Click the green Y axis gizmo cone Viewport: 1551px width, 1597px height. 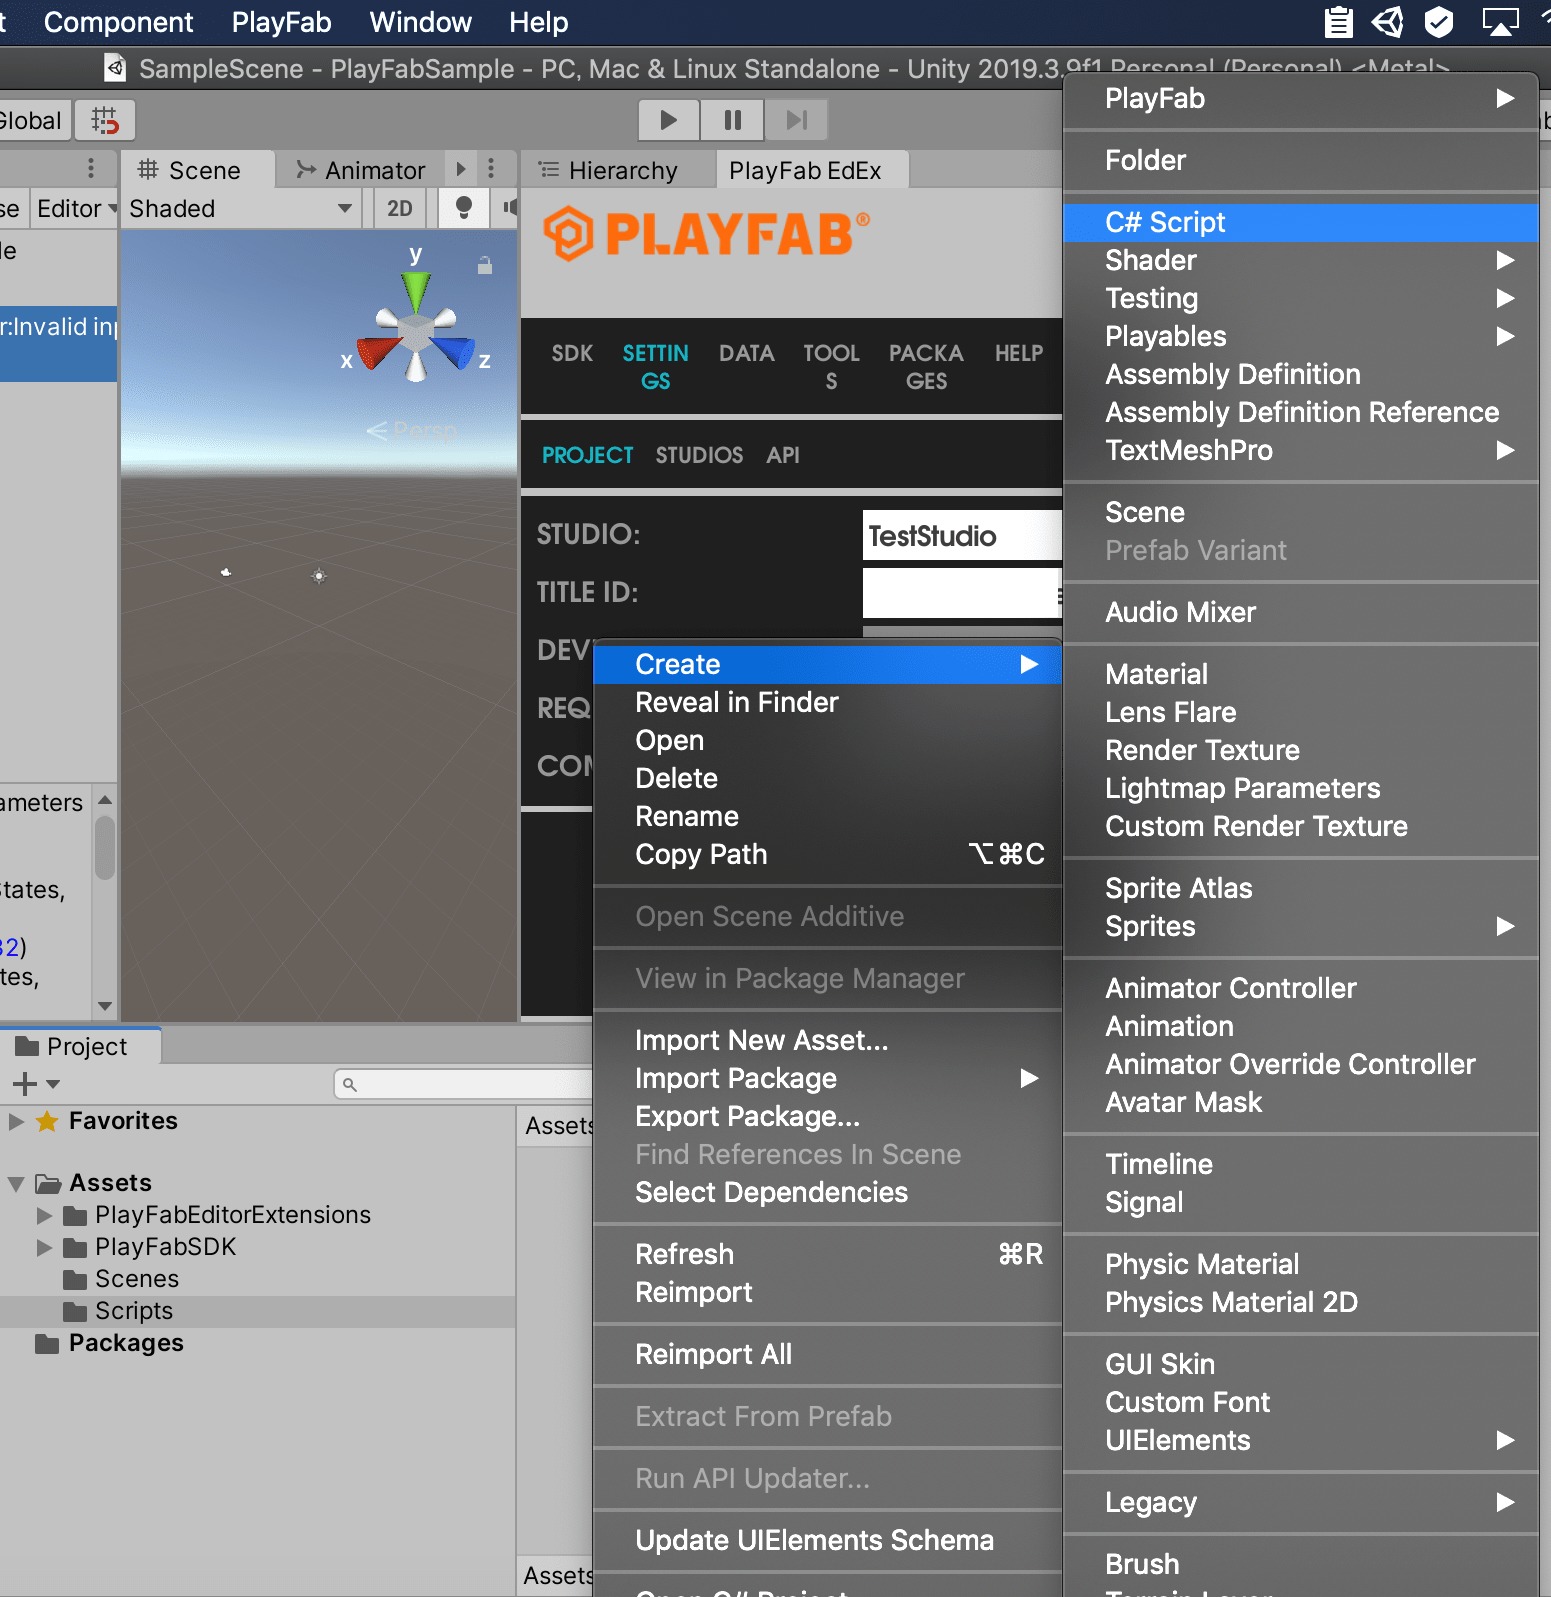point(416,291)
